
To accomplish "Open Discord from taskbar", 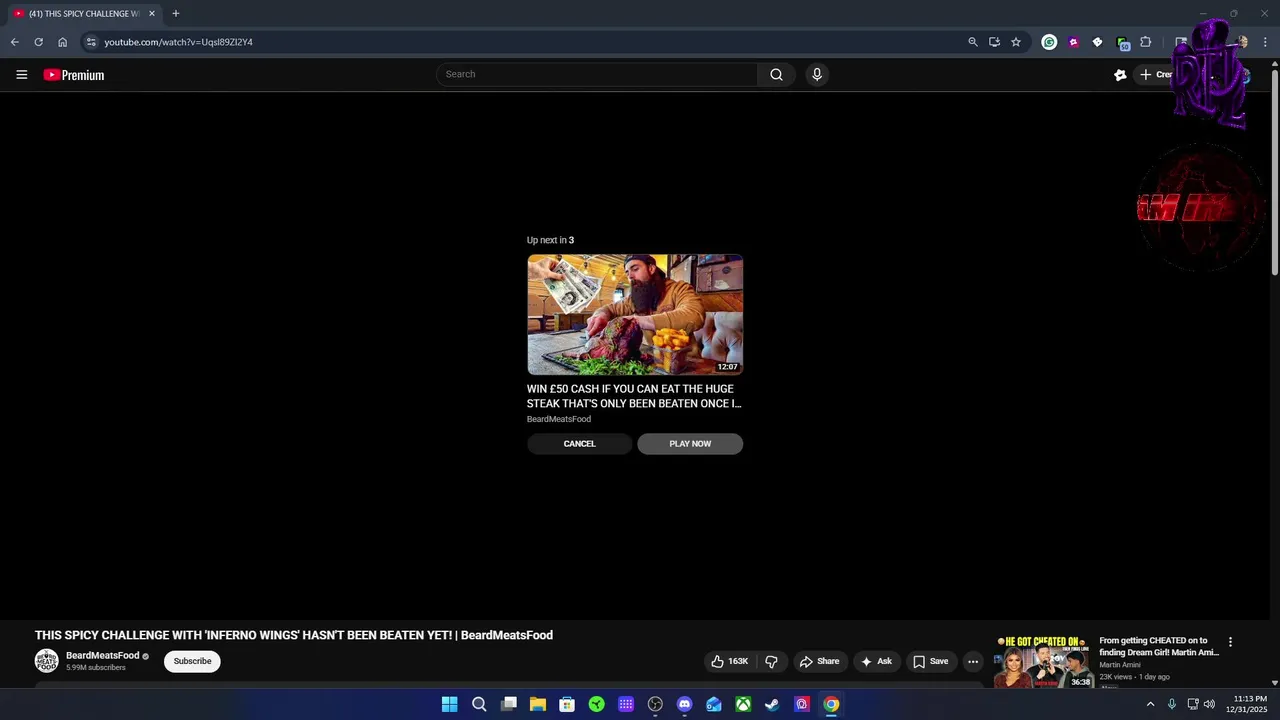I will [x=684, y=704].
